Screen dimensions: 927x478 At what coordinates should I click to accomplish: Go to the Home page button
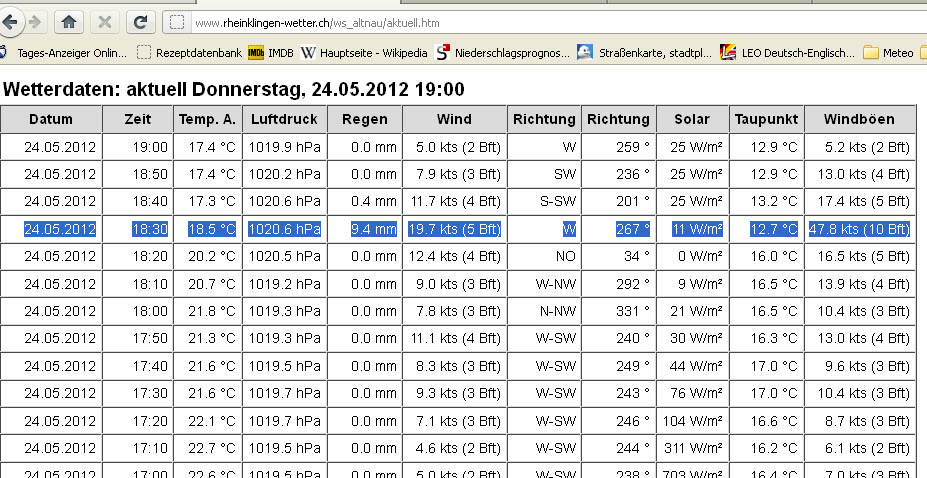coord(69,22)
